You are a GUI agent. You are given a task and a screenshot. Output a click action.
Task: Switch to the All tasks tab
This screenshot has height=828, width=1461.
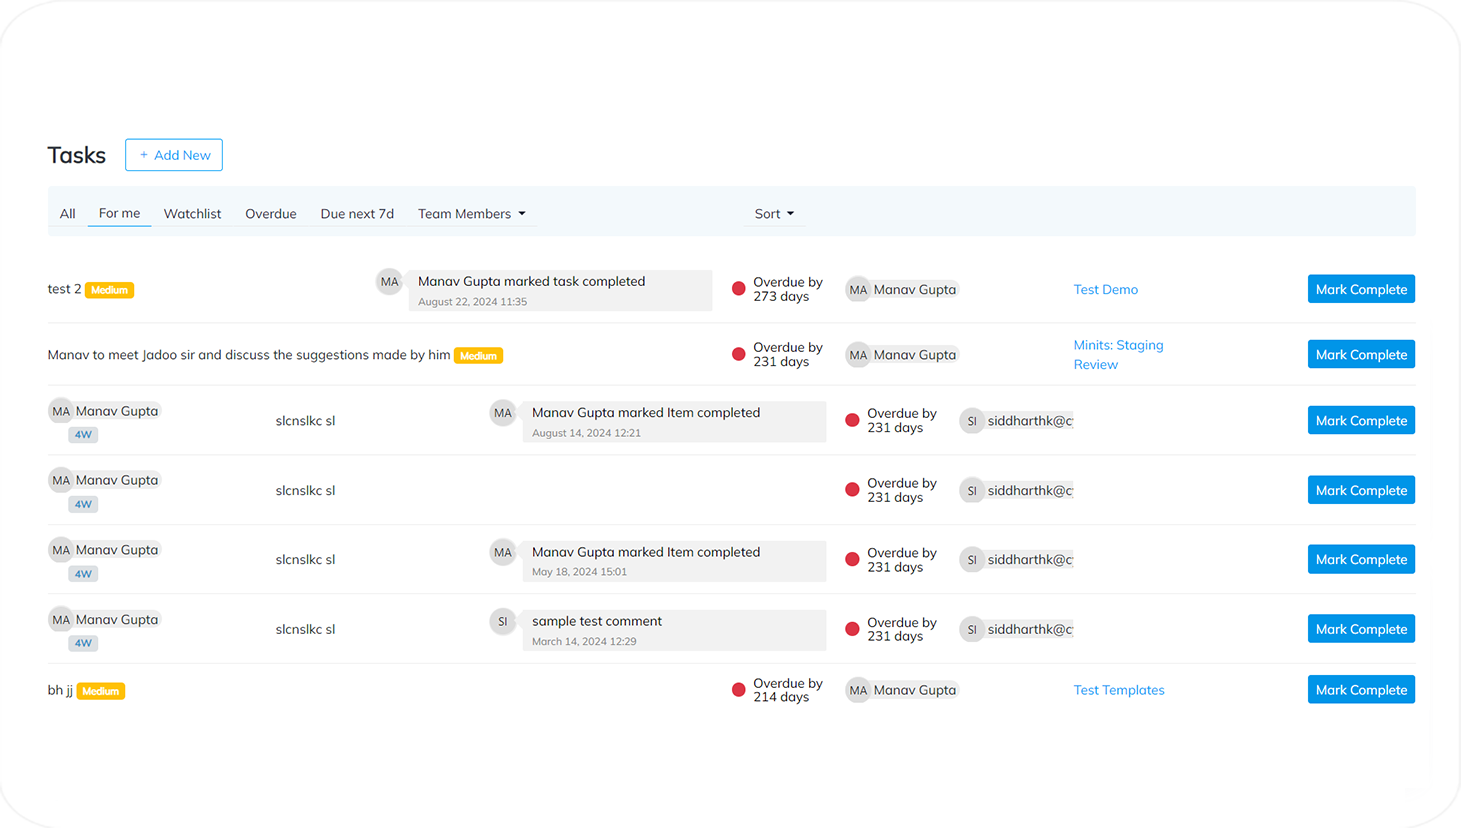point(67,214)
